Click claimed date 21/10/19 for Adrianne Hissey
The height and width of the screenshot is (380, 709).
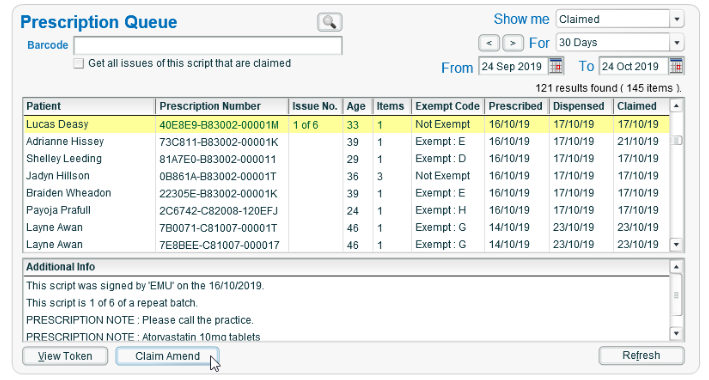coord(638,142)
